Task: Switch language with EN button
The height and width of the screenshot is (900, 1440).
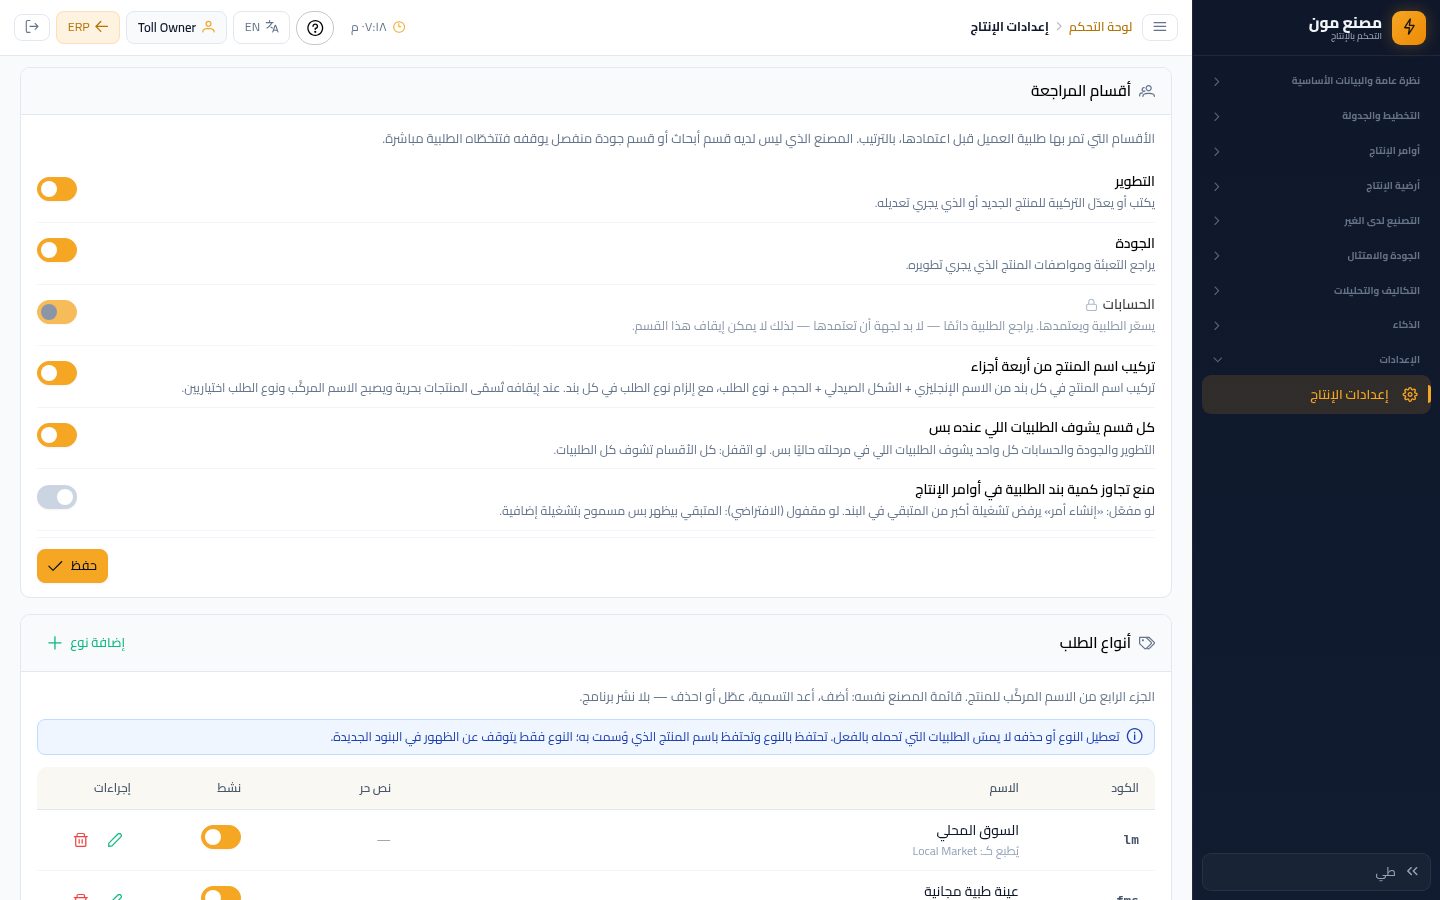Action: 261,27
